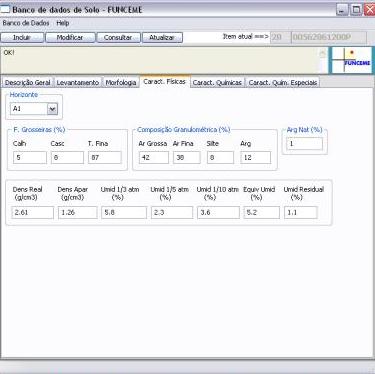Click the 'Horizonte' group label

click(24, 95)
